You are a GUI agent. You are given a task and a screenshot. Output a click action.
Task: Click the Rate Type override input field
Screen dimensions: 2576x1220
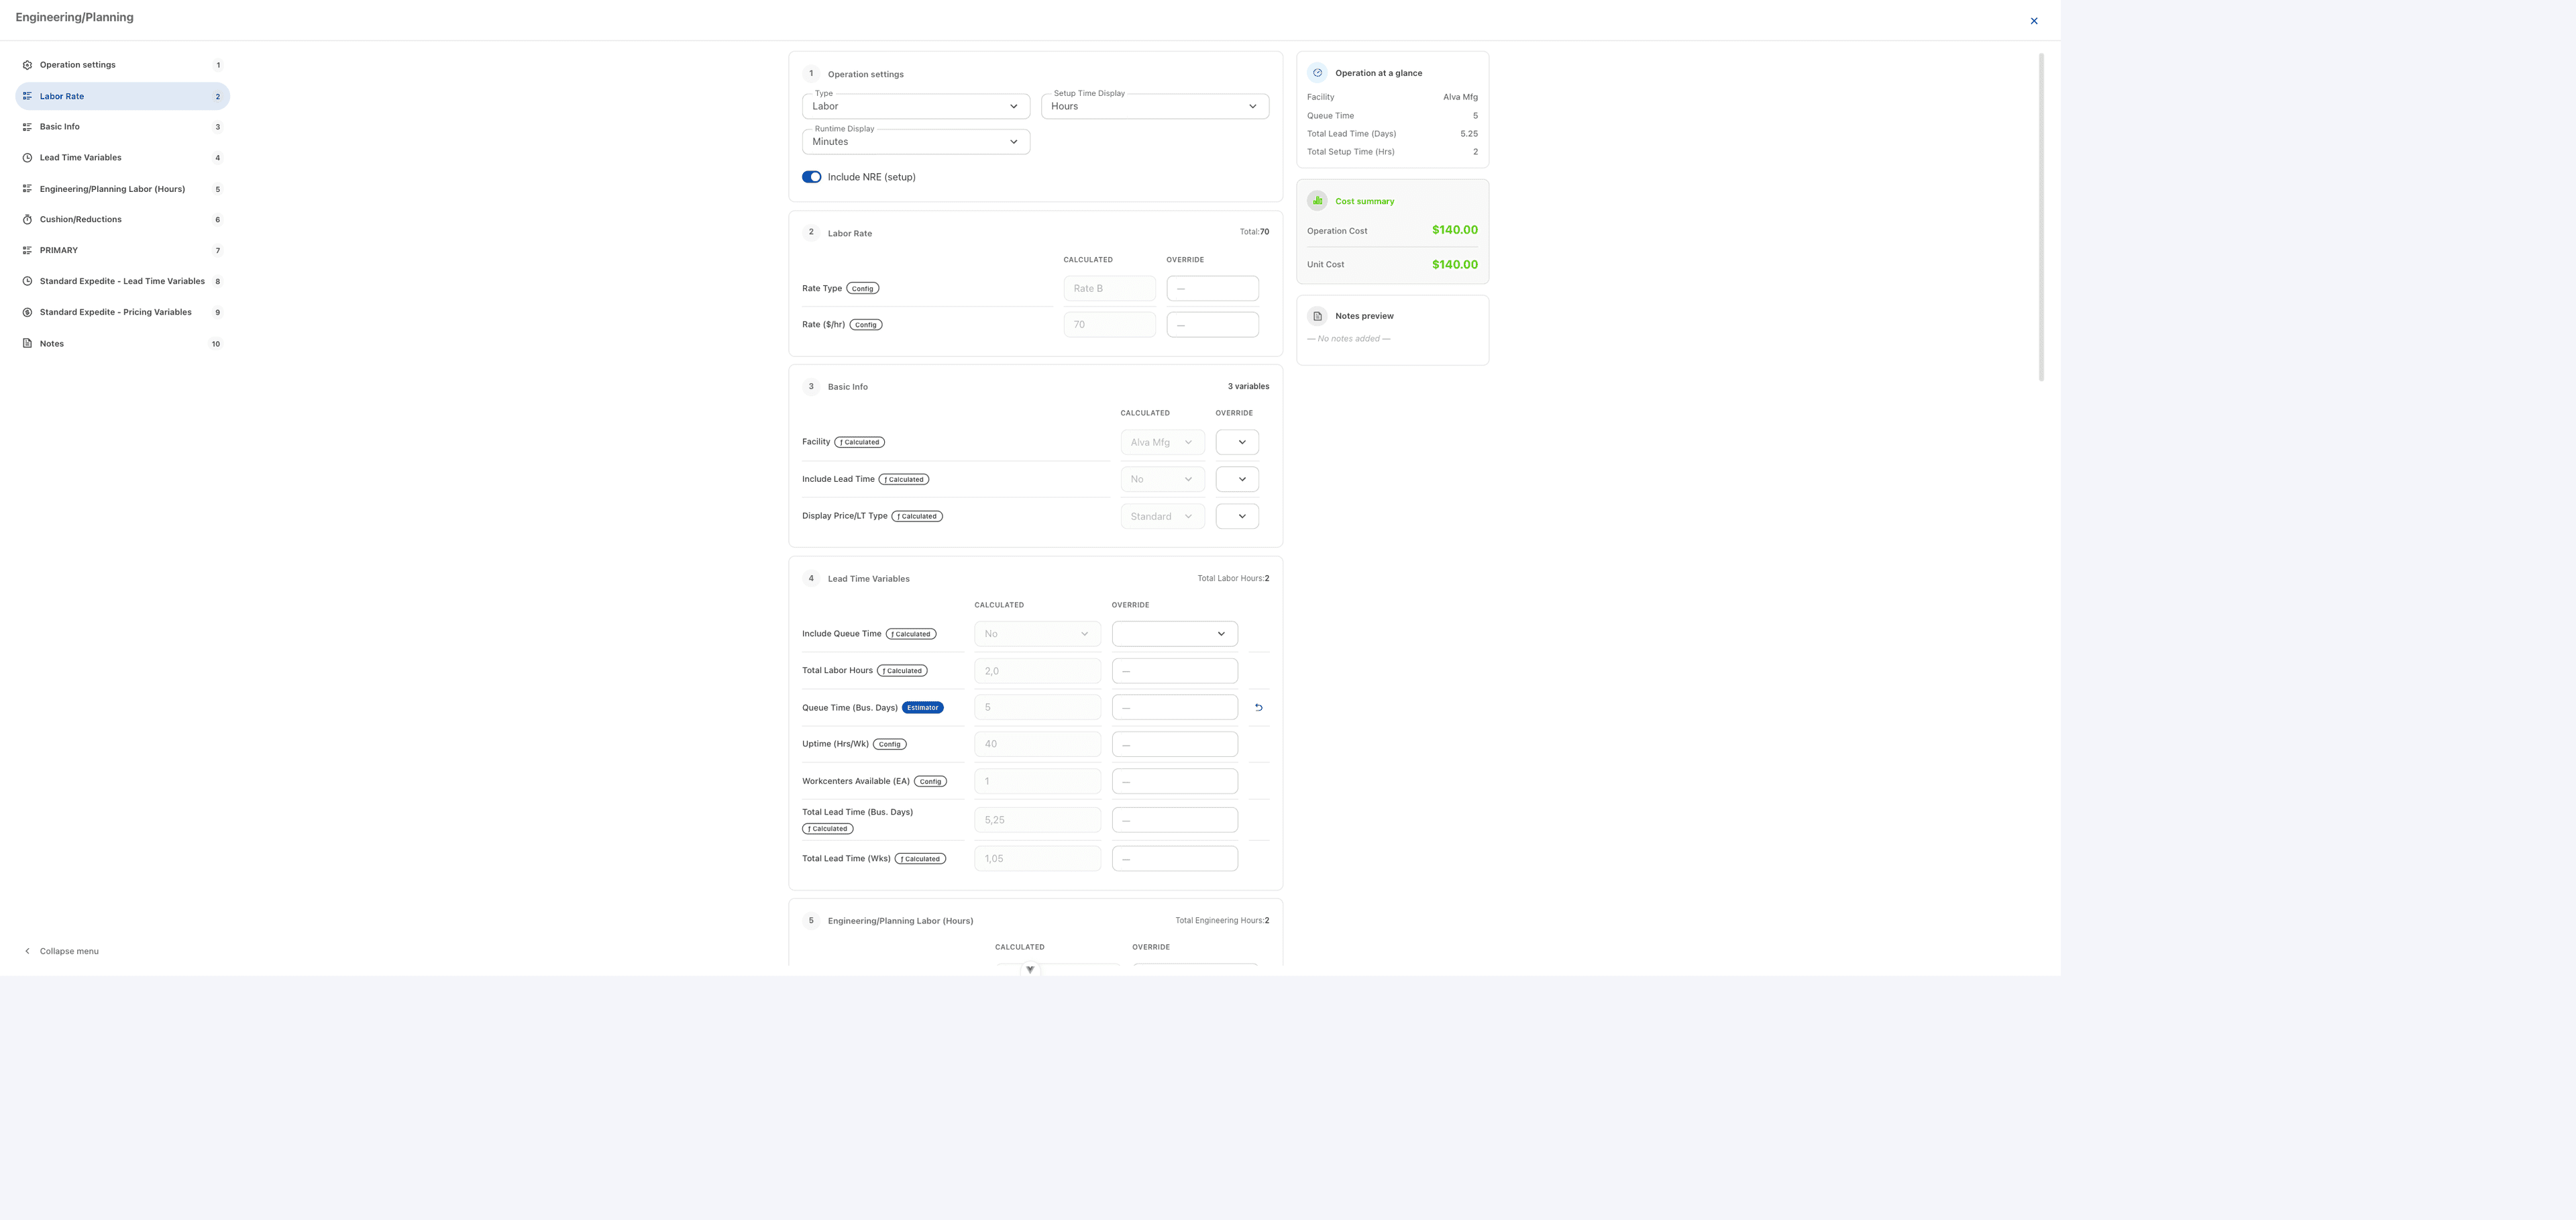click(1212, 289)
